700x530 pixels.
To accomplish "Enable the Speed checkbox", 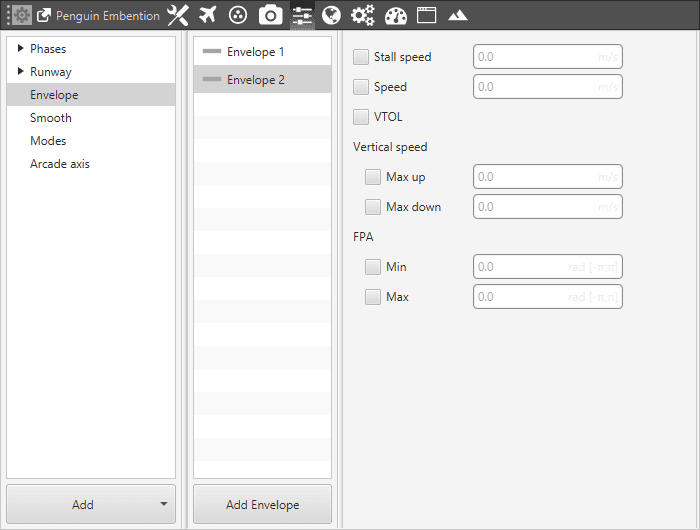I will pos(361,87).
